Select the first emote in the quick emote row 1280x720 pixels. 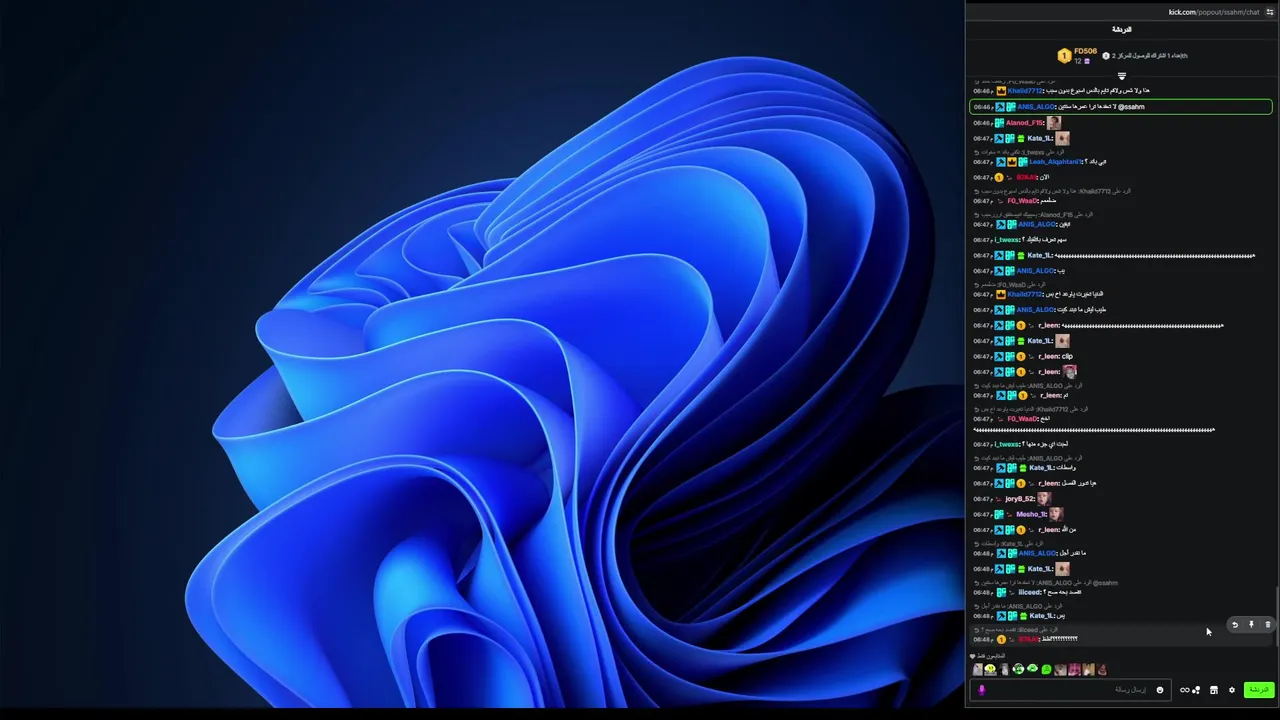point(977,669)
